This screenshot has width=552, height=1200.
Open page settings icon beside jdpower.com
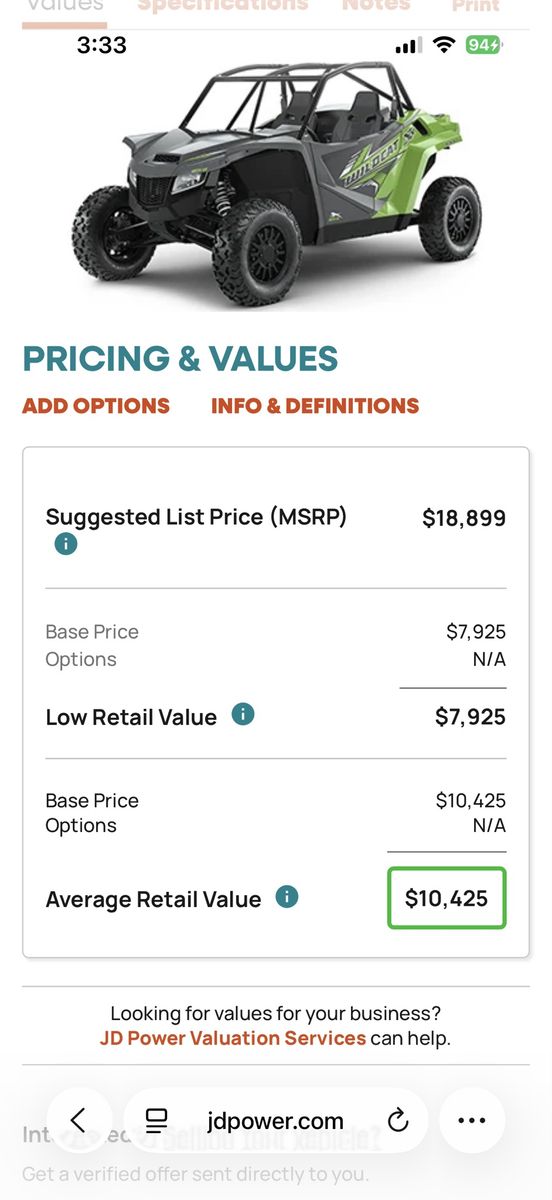tap(156, 1121)
